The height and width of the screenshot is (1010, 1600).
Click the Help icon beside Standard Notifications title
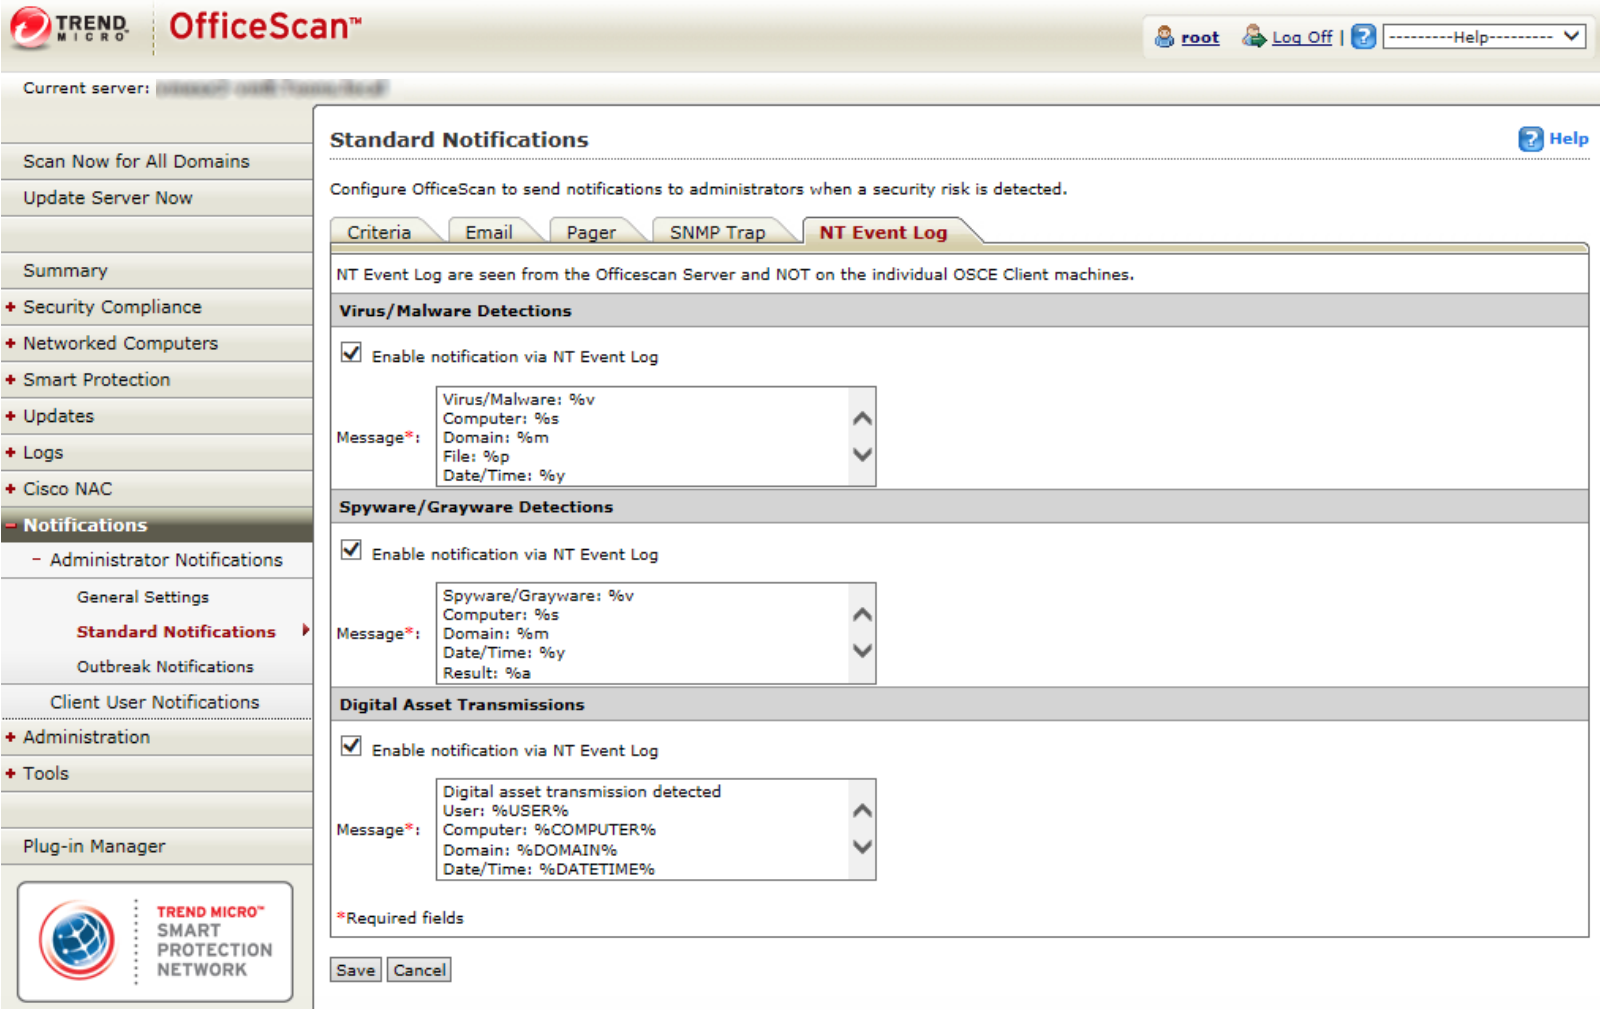(1530, 139)
